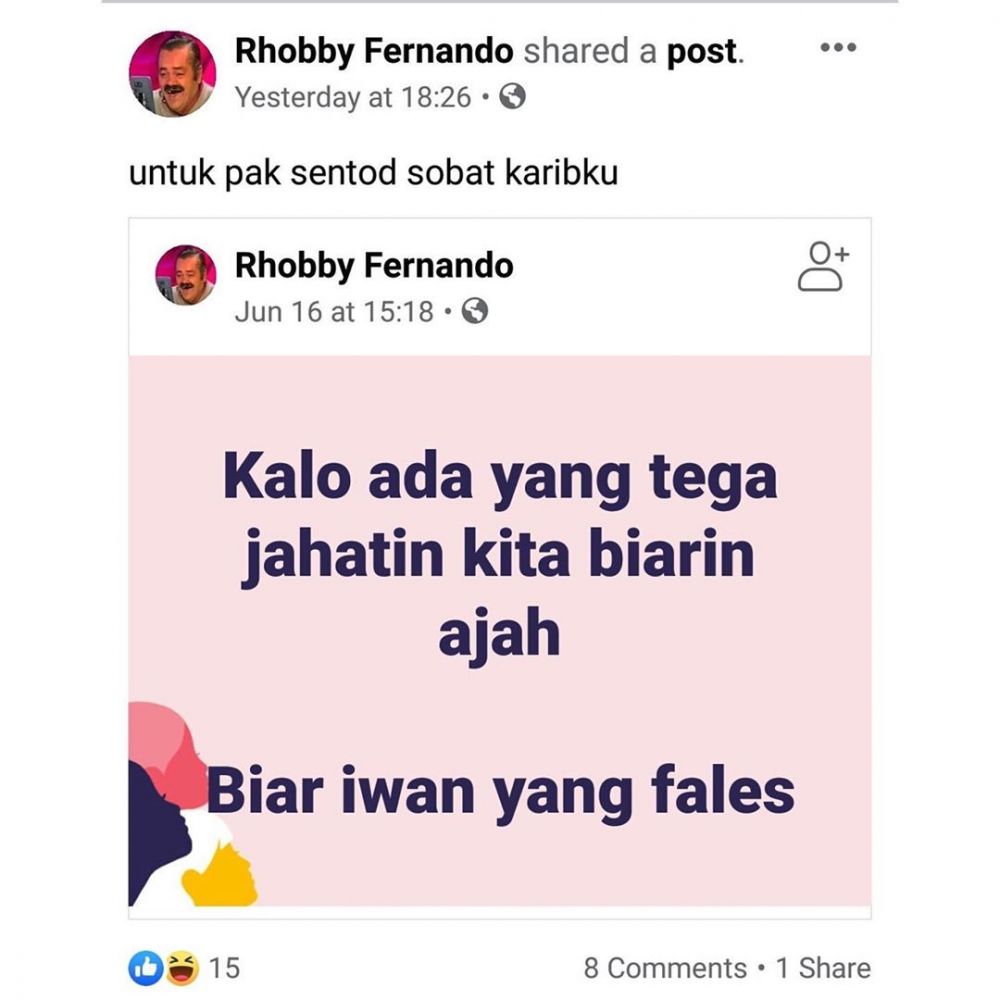View the 1 Share details
This screenshot has width=1000, height=1000.
[x=823, y=968]
